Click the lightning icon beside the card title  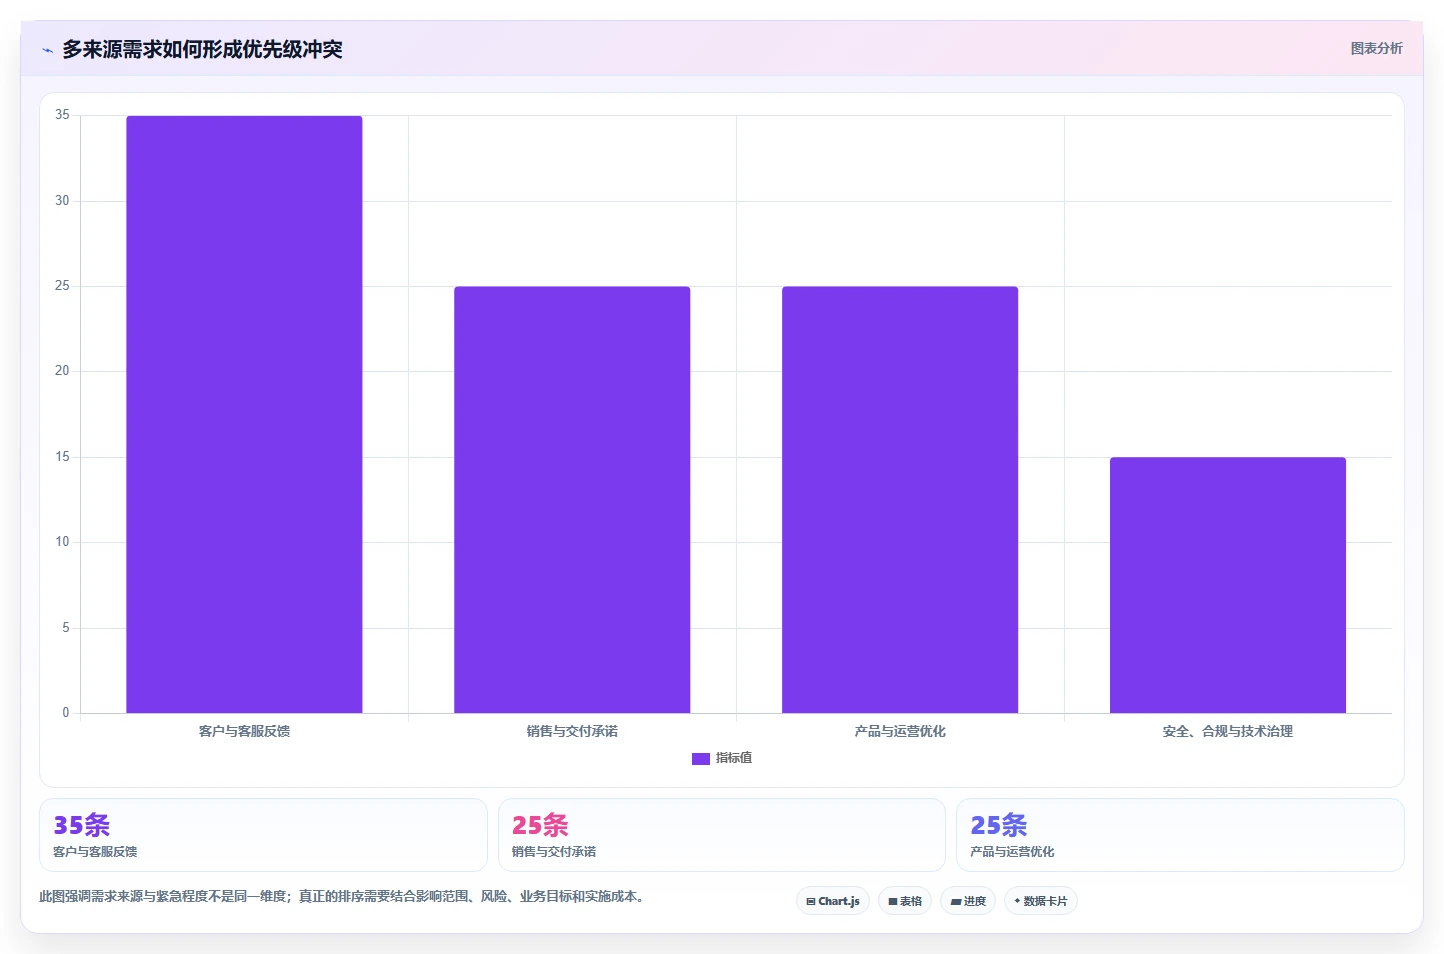coord(47,50)
